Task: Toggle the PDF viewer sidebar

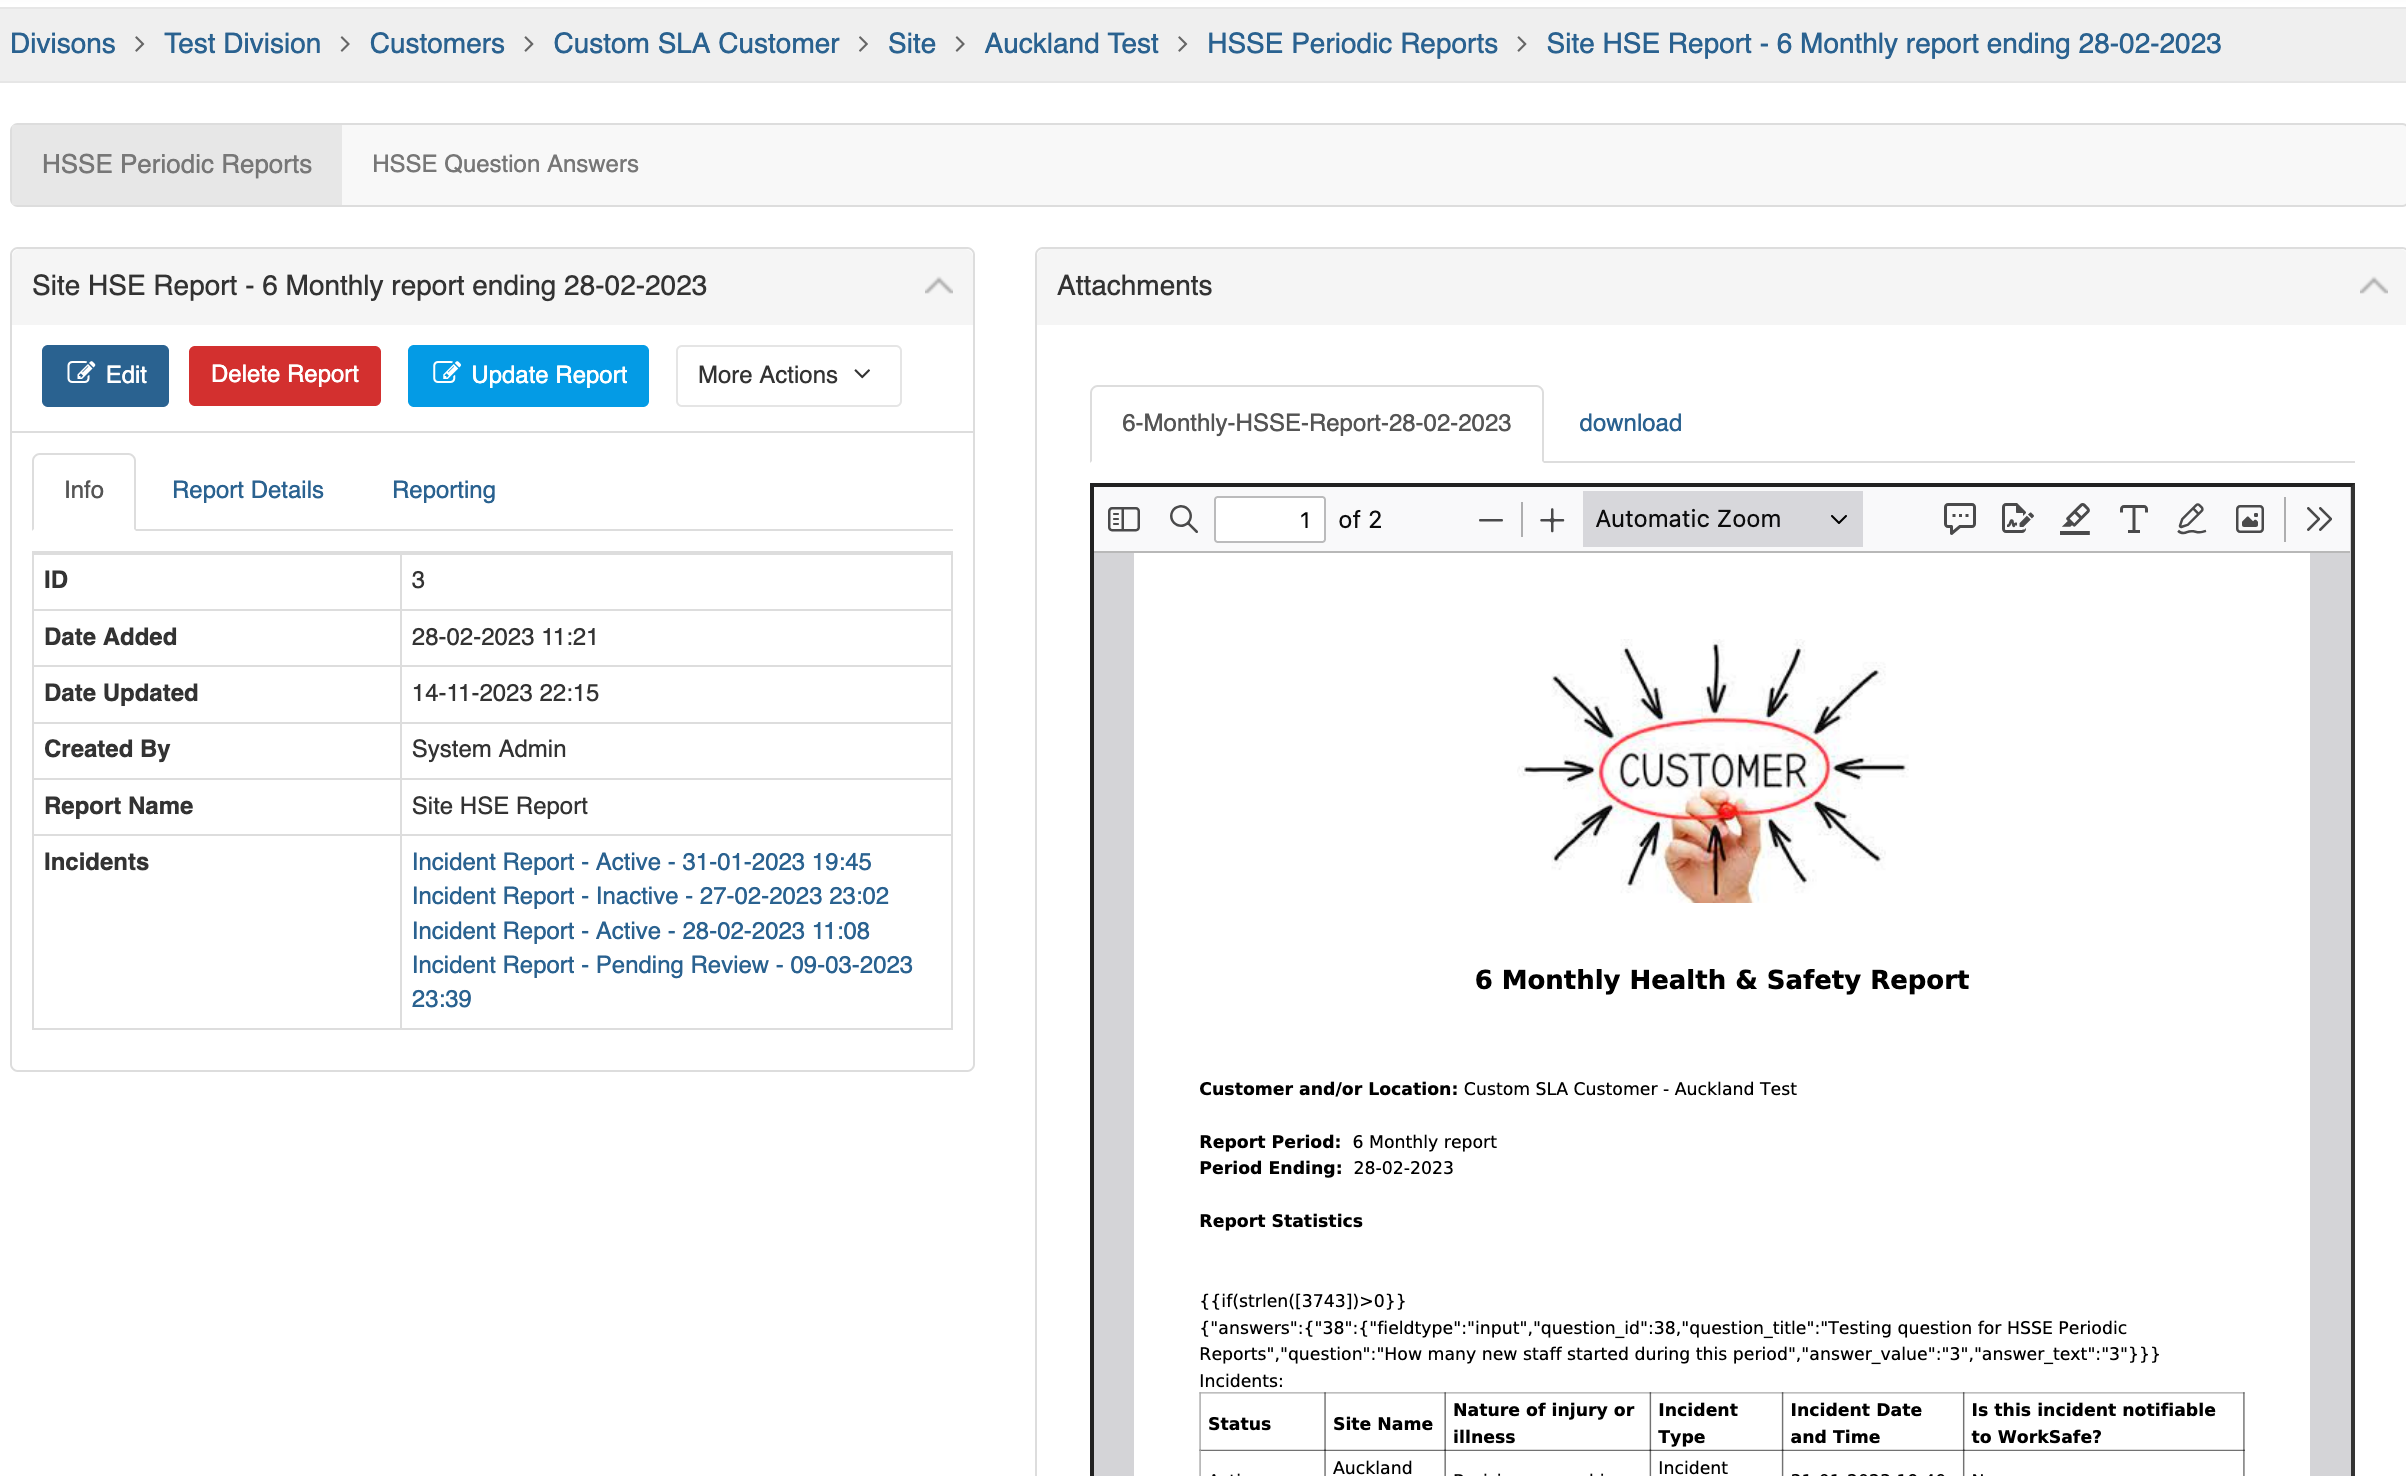Action: [x=1123, y=519]
